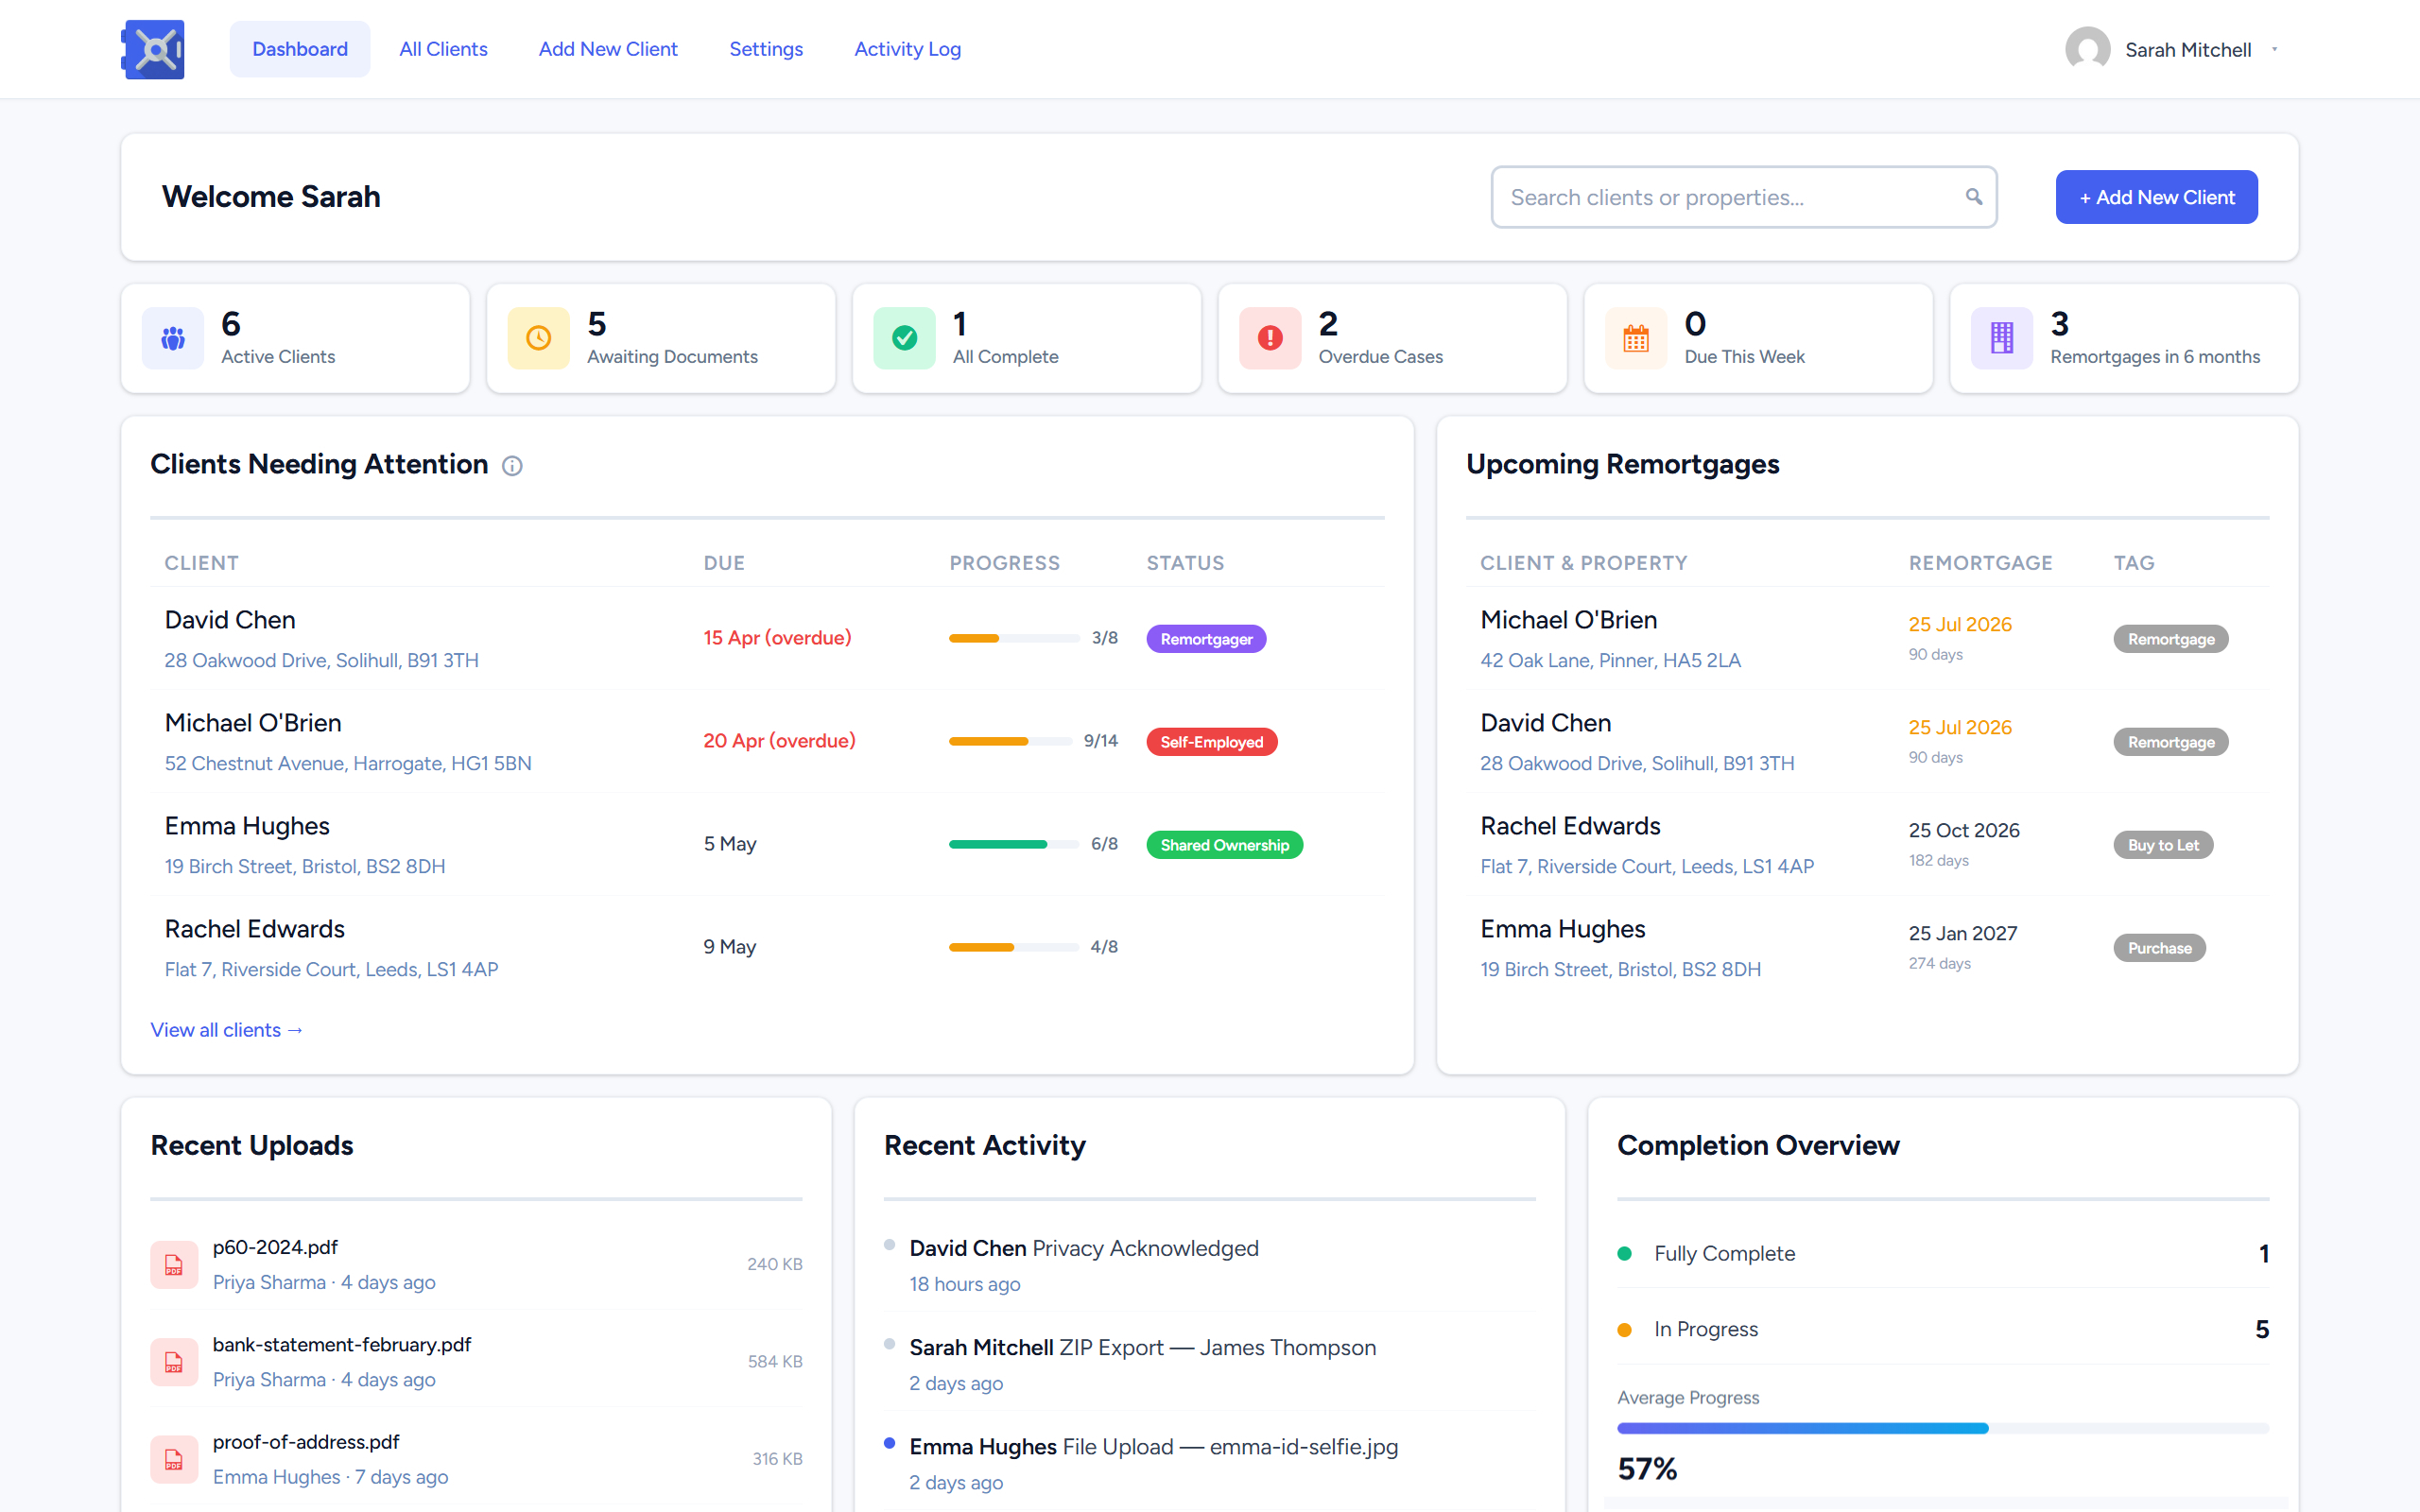Follow the View all clients link
This screenshot has width=2420, height=1512.
click(x=226, y=1030)
